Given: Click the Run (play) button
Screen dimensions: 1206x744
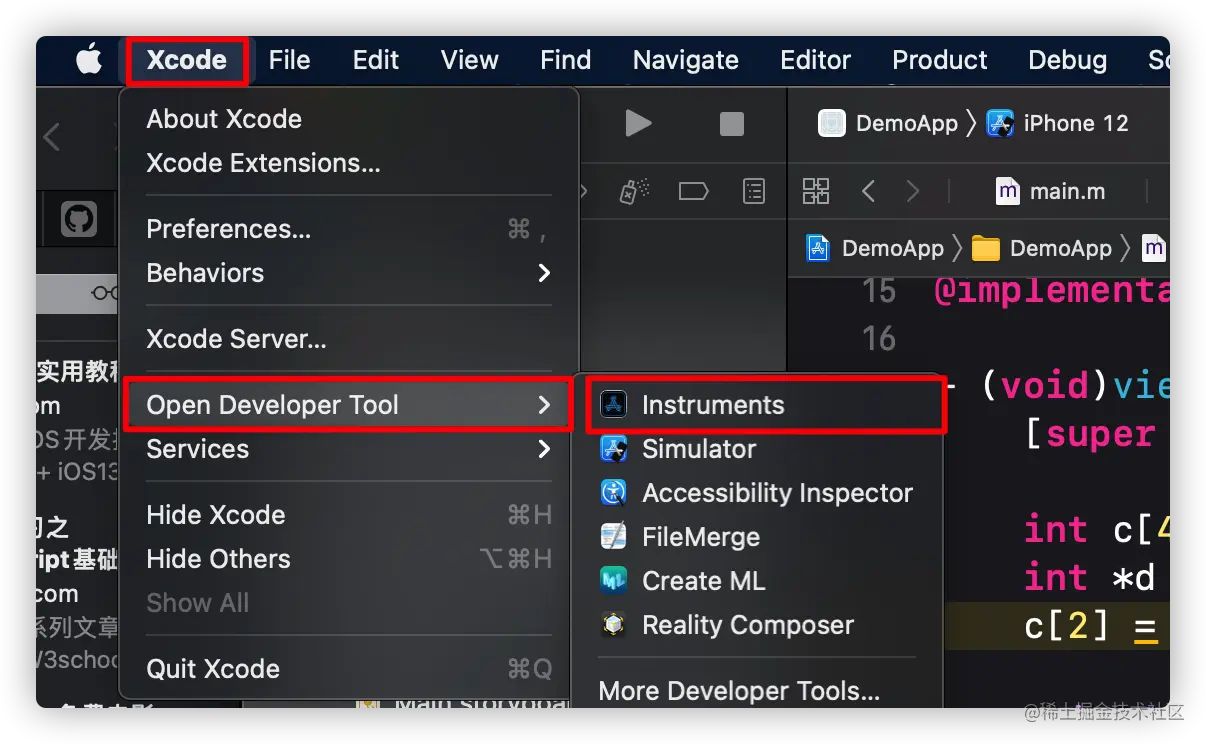Looking at the screenshot, I should (x=638, y=124).
